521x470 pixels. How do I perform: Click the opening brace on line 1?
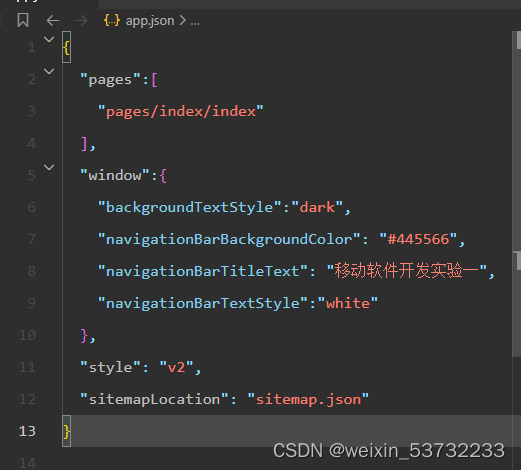tap(67, 48)
